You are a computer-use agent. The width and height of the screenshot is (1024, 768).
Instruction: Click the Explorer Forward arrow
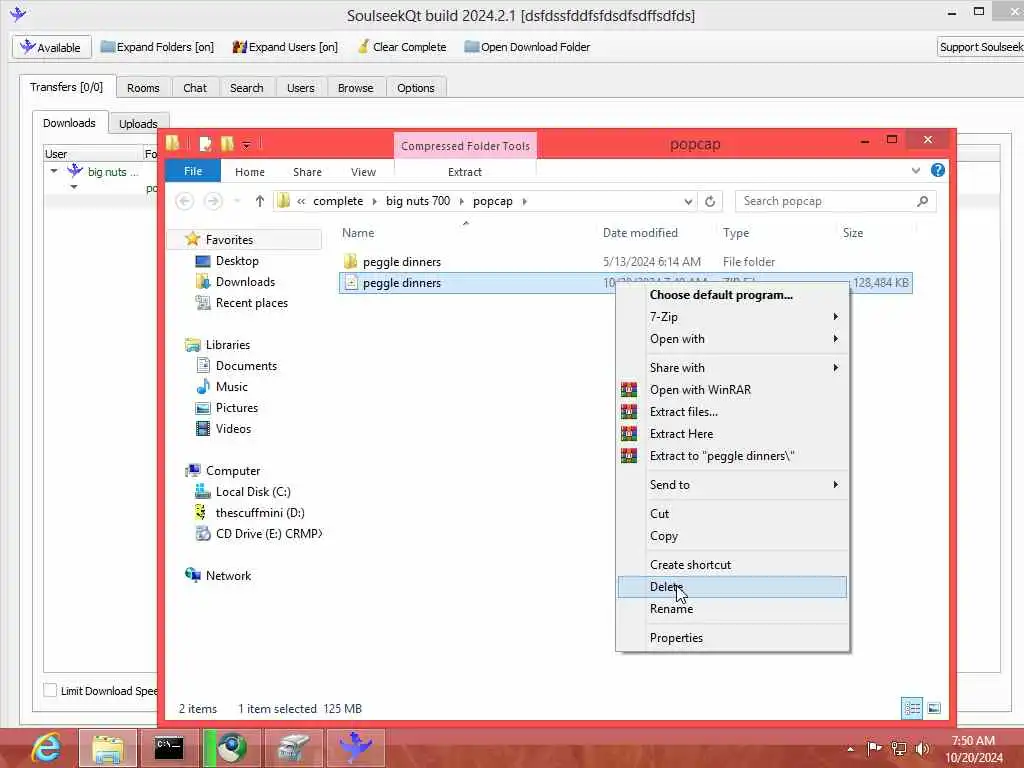[x=213, y=201]
